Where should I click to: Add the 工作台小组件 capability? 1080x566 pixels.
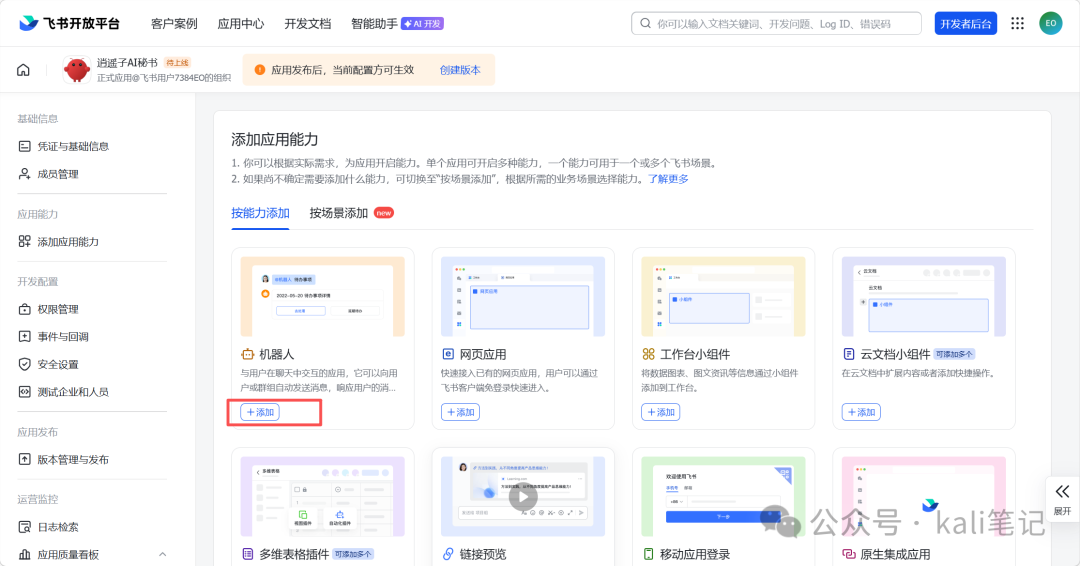[x=661, y=412]
